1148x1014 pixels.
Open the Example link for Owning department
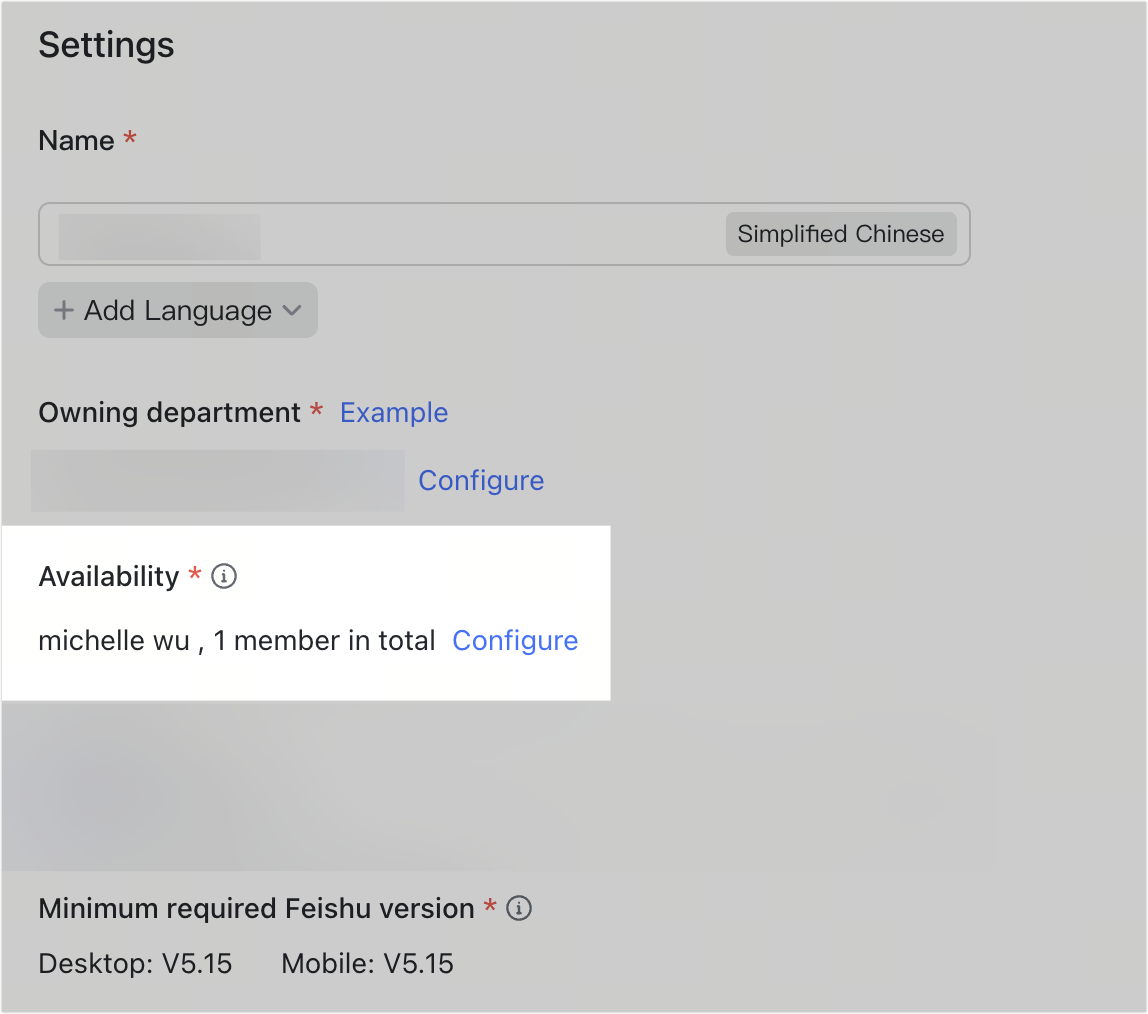(394, 412)
